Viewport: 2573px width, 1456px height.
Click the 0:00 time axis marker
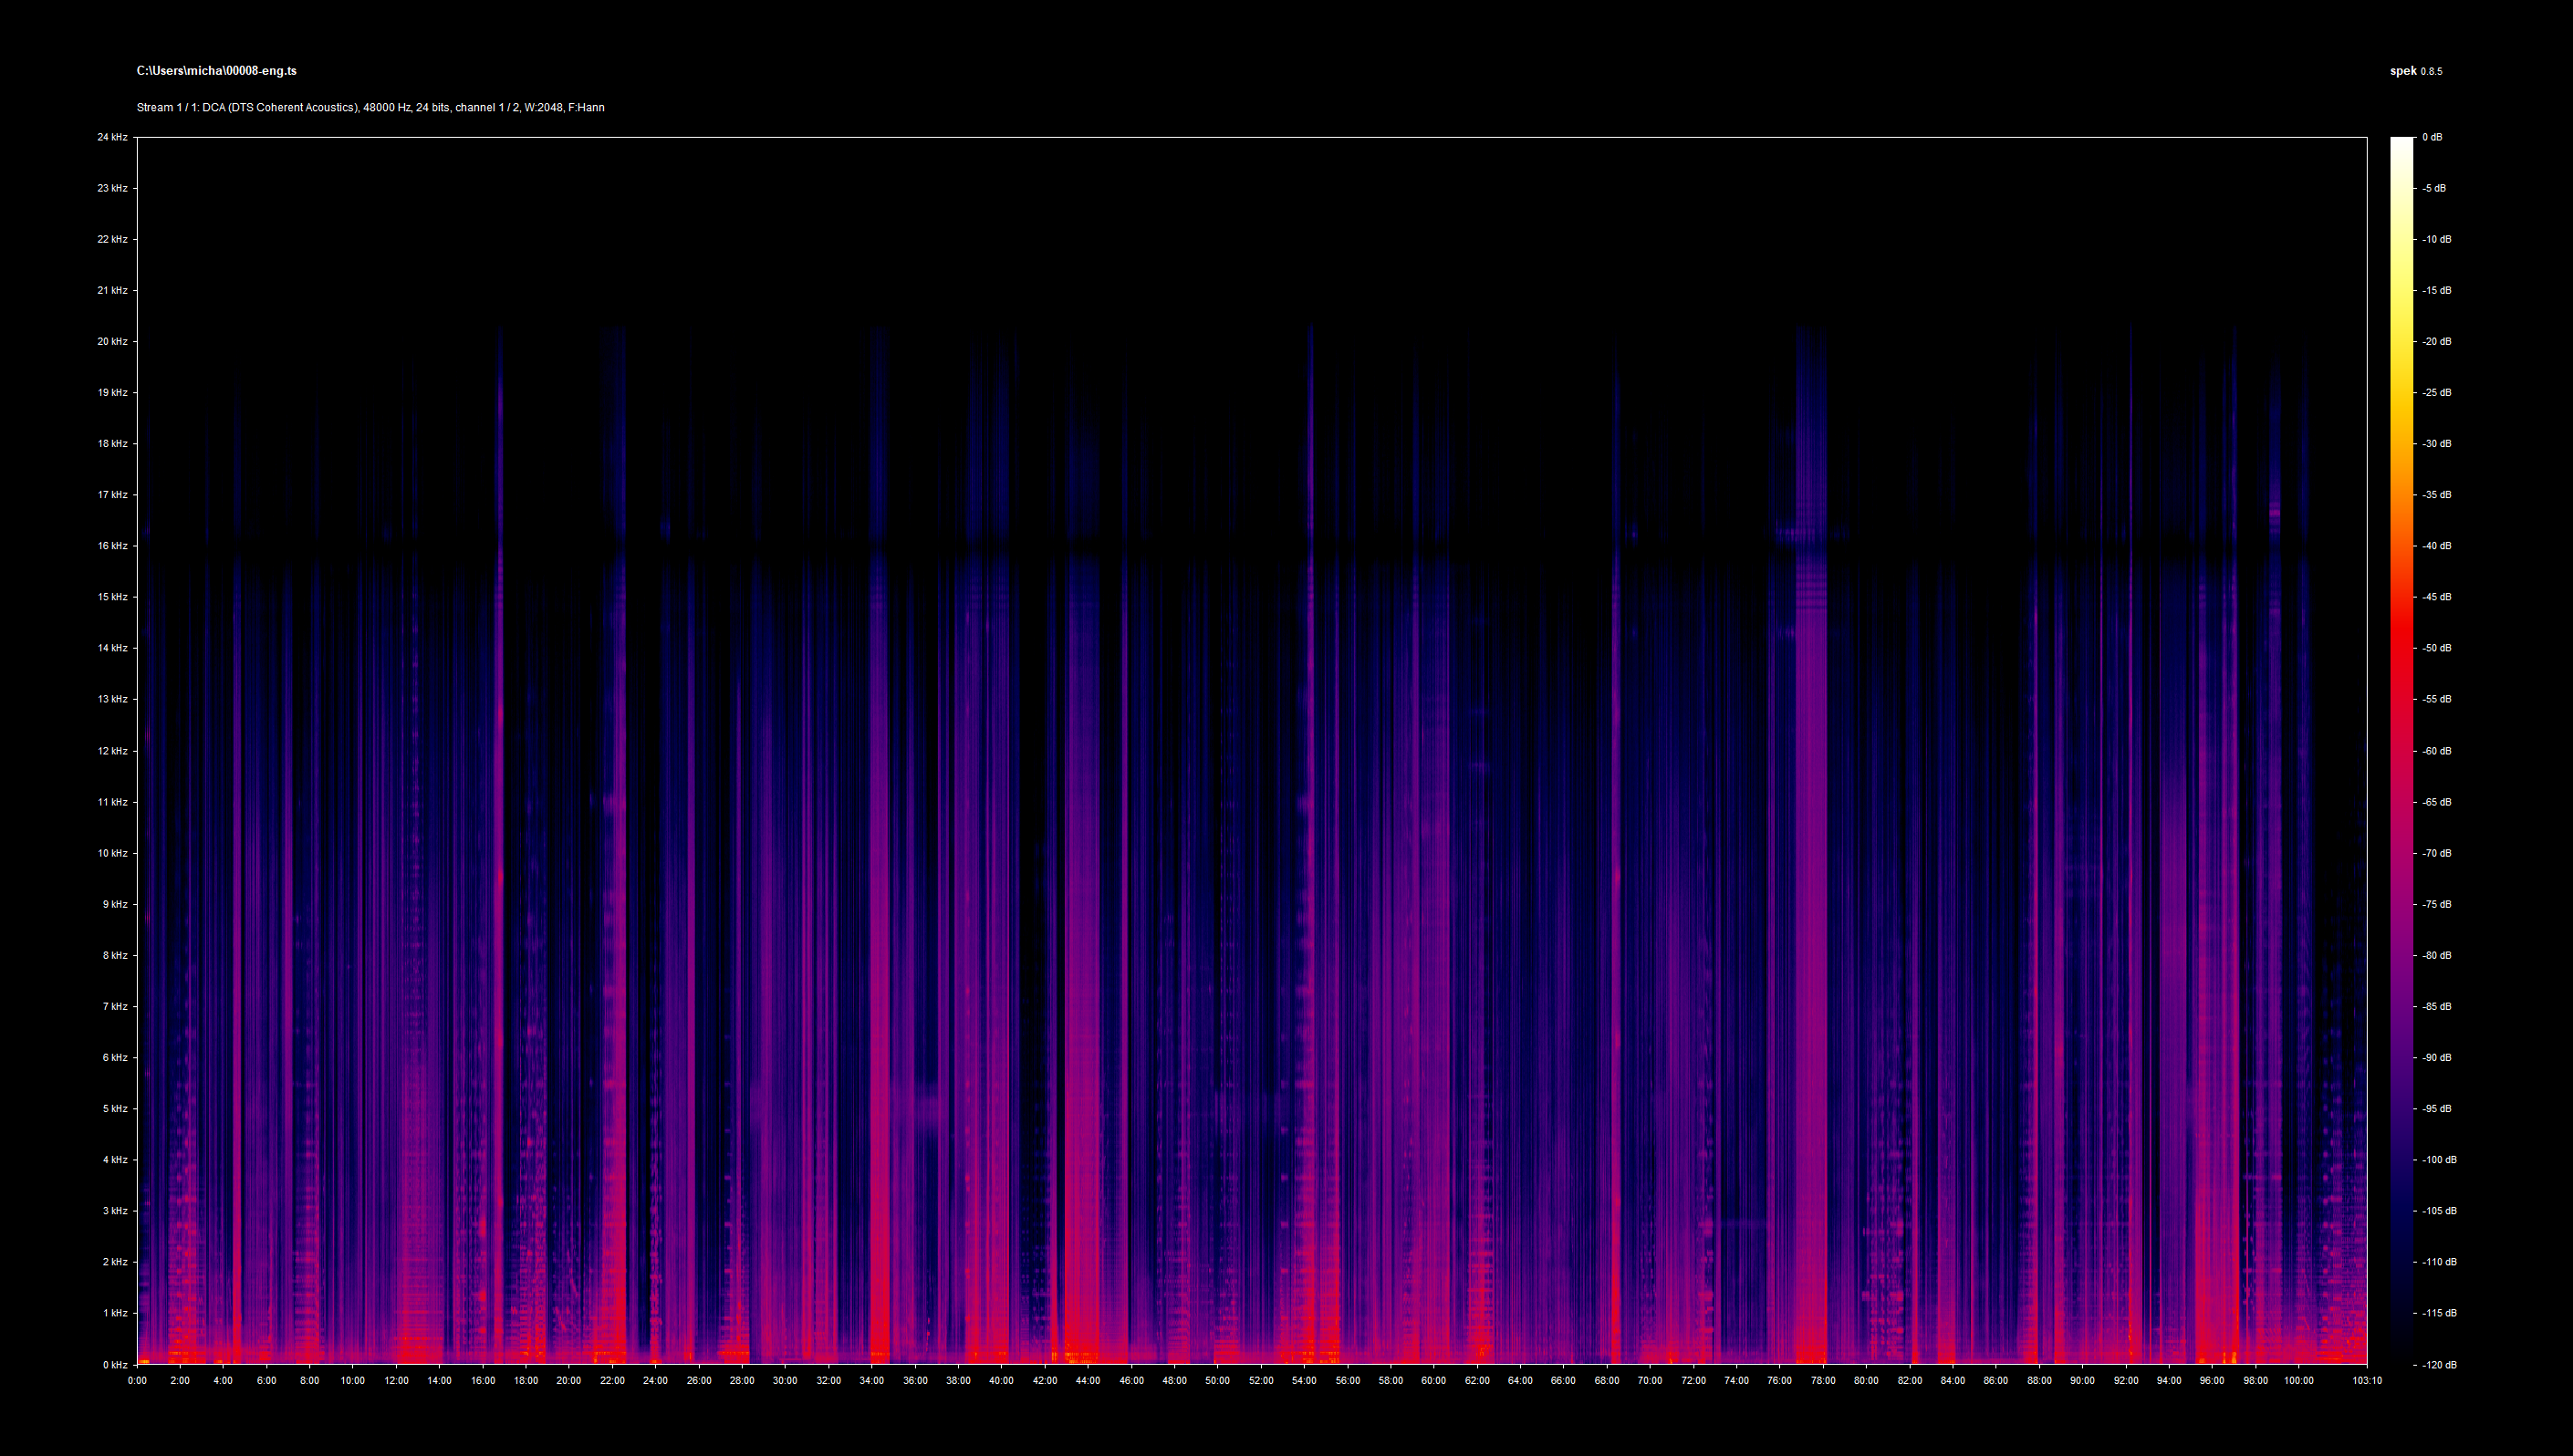[x=137, y=1381]
